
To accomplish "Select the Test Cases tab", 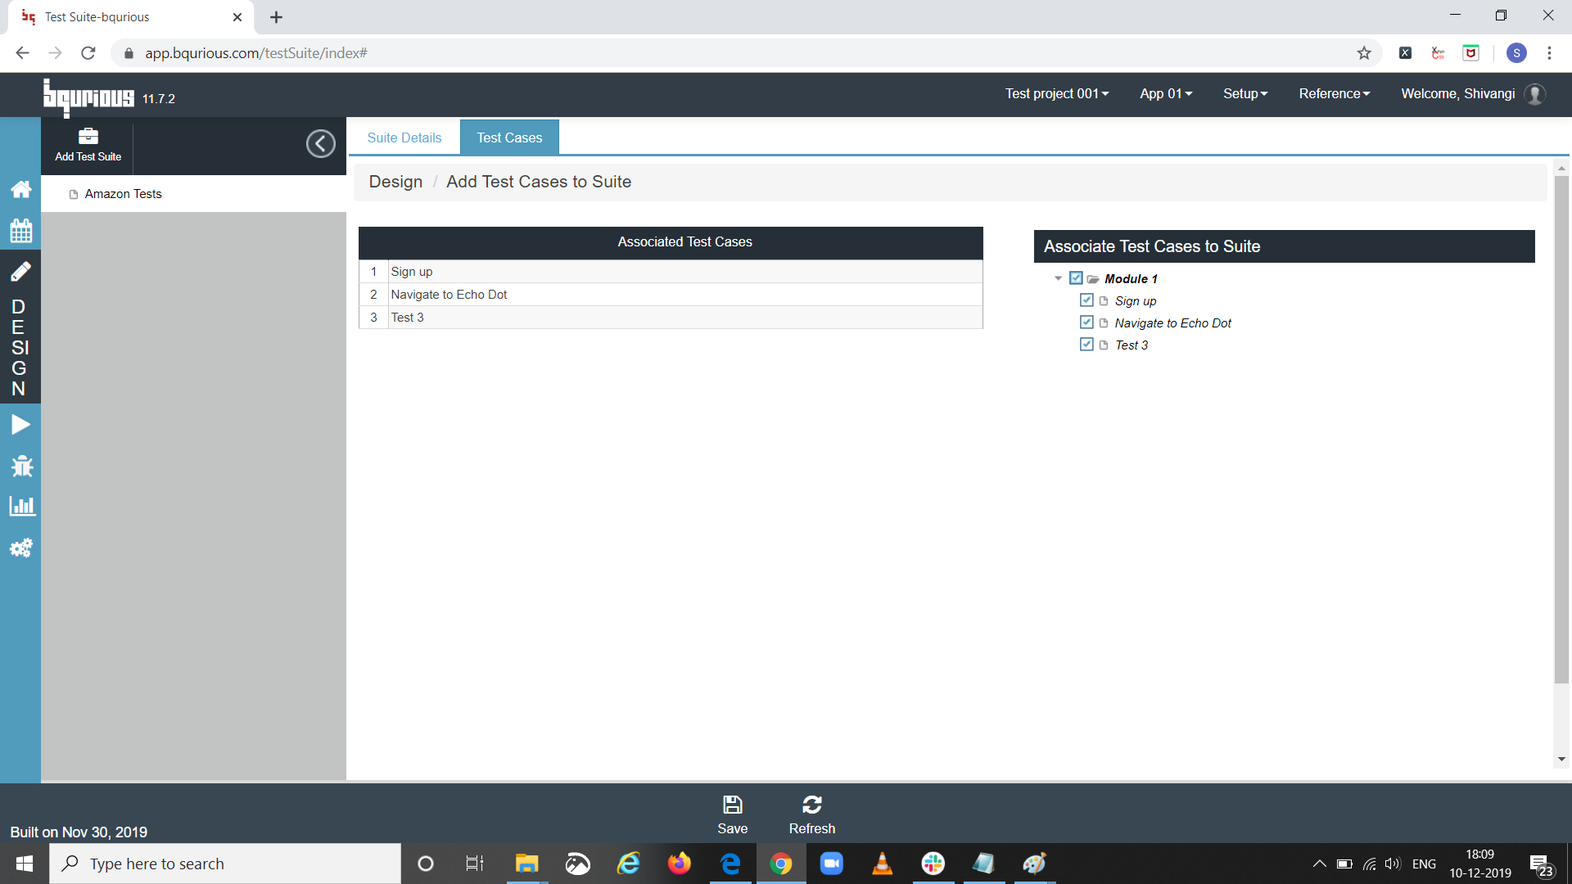I will click(509, 138).
